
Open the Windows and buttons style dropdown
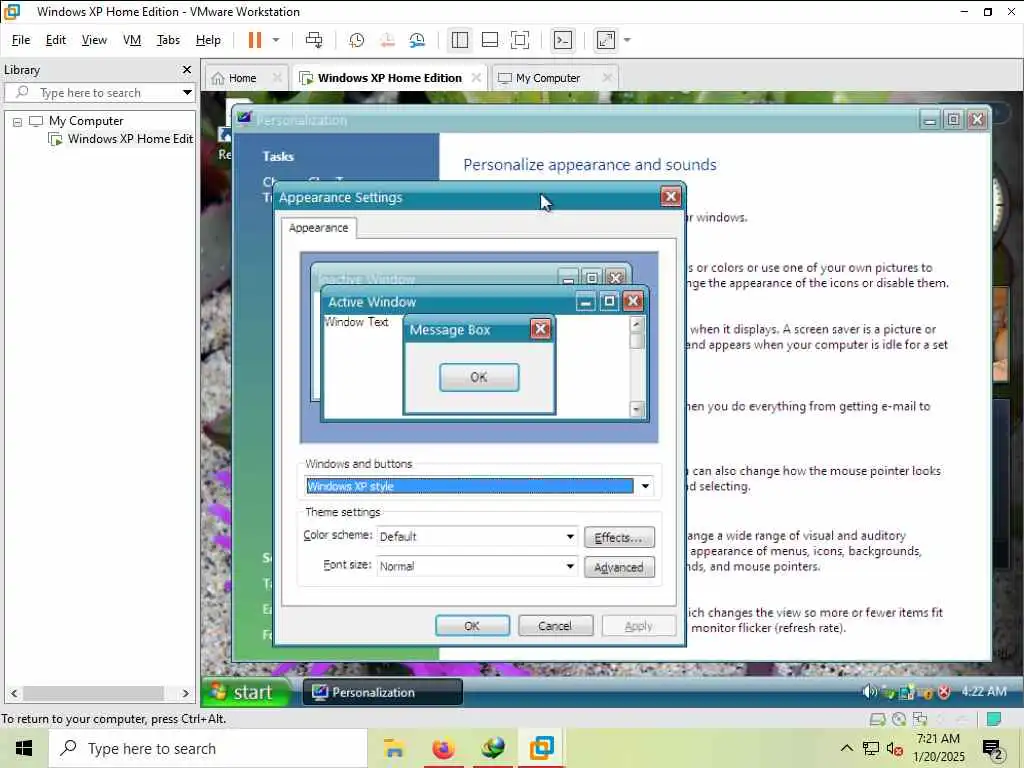point(645,486)
